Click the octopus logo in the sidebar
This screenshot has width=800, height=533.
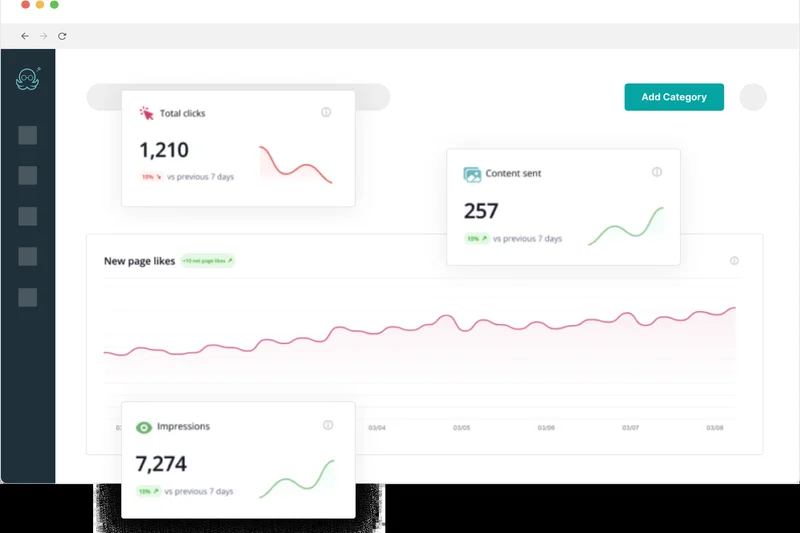28,80
